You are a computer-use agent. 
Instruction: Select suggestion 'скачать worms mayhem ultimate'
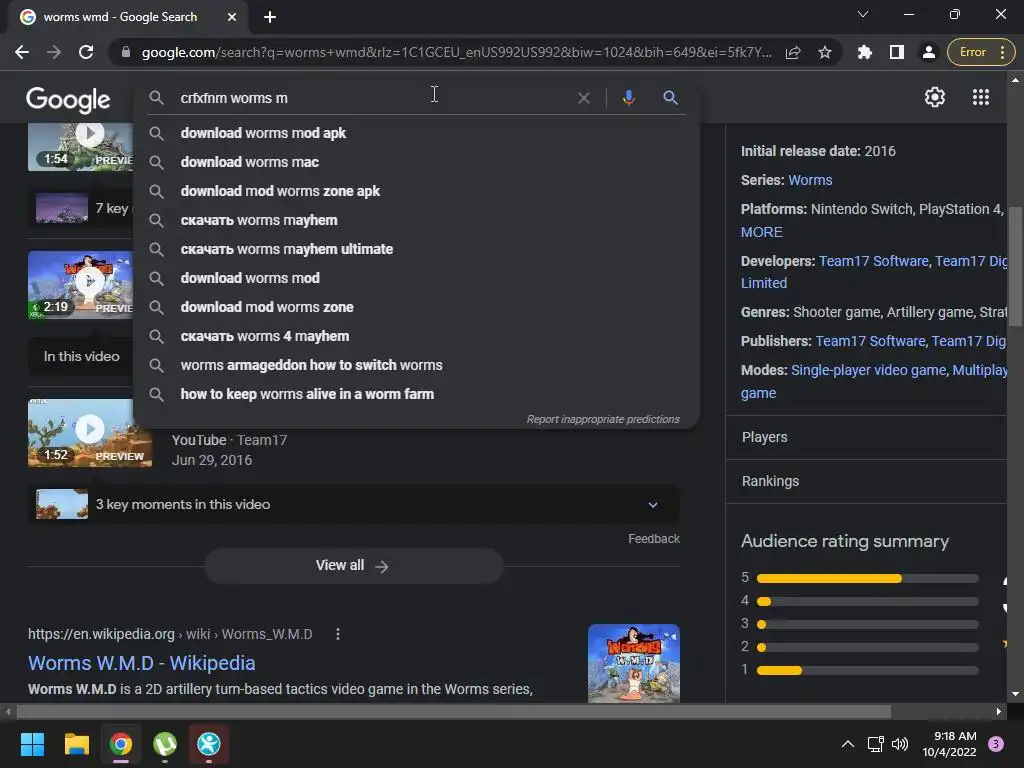point(416,249)
